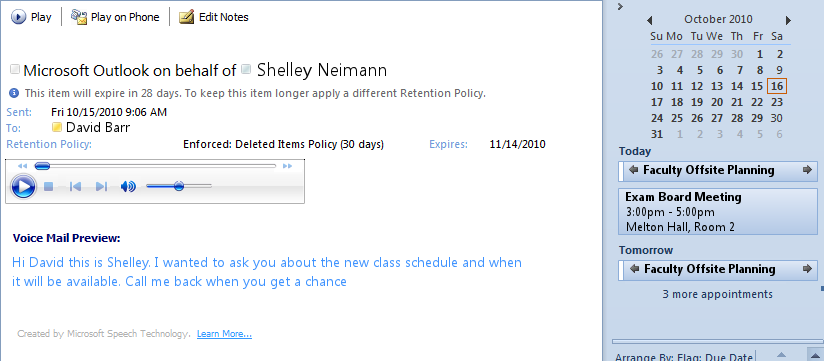
Task: Click presence indicator beside Microsoft Outlook
Action: pyautogui.click(x=15, y=69)
